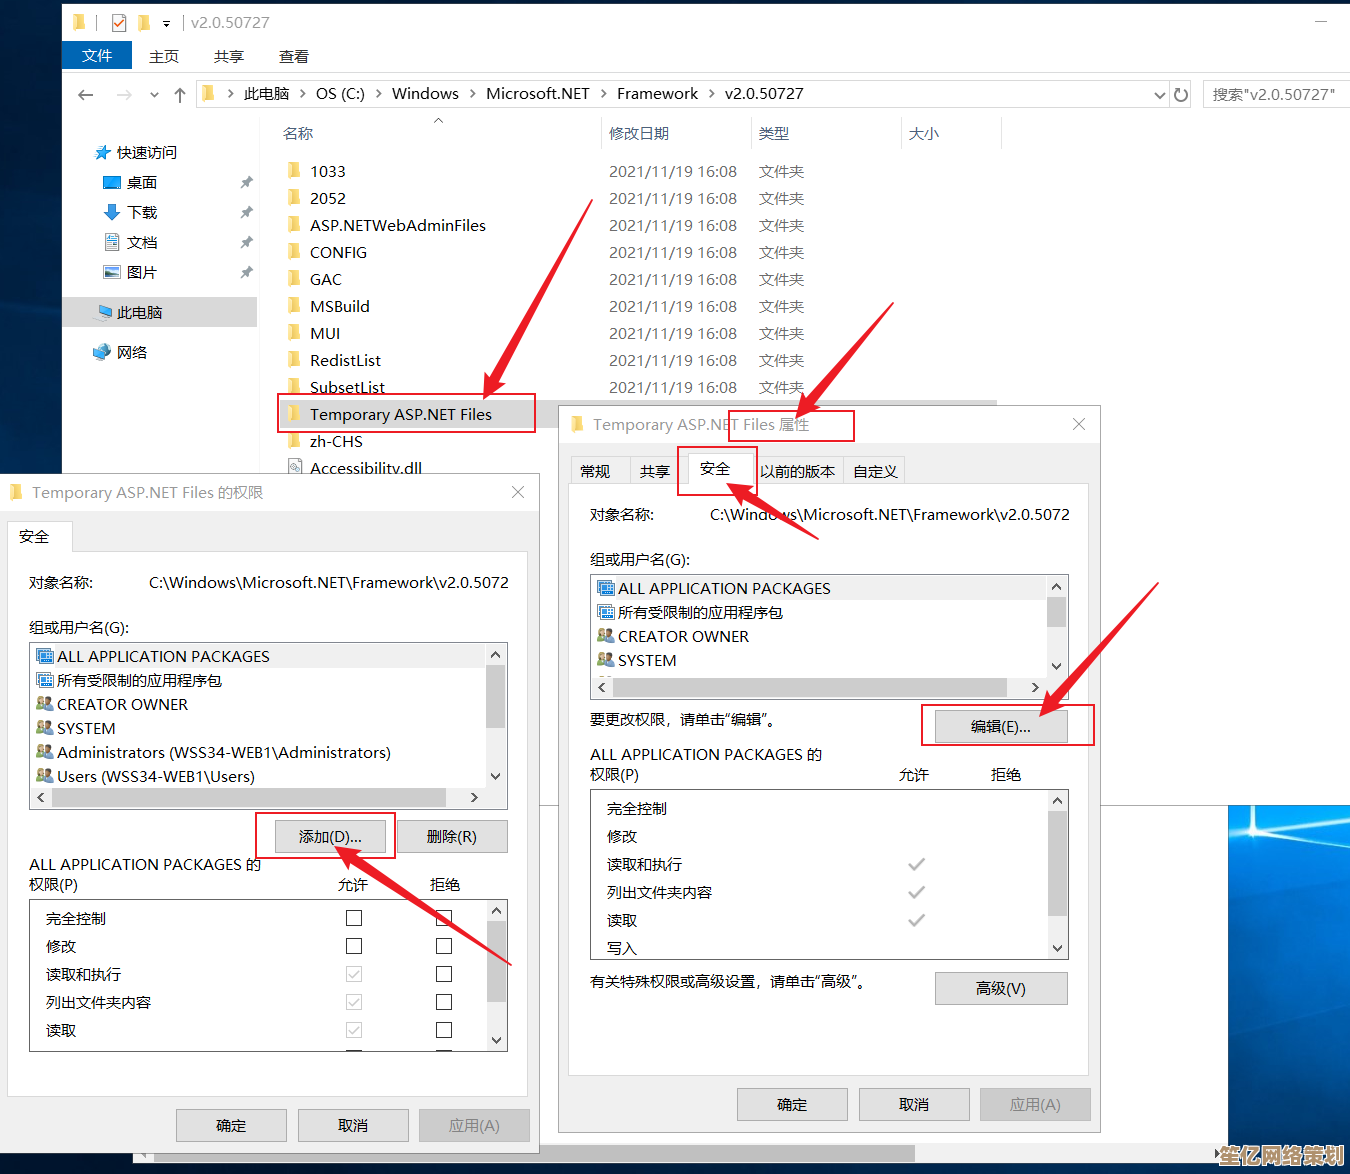Click the Add (添加(D)...) button
1350x1174 pixels.
(x=329, y=837)
